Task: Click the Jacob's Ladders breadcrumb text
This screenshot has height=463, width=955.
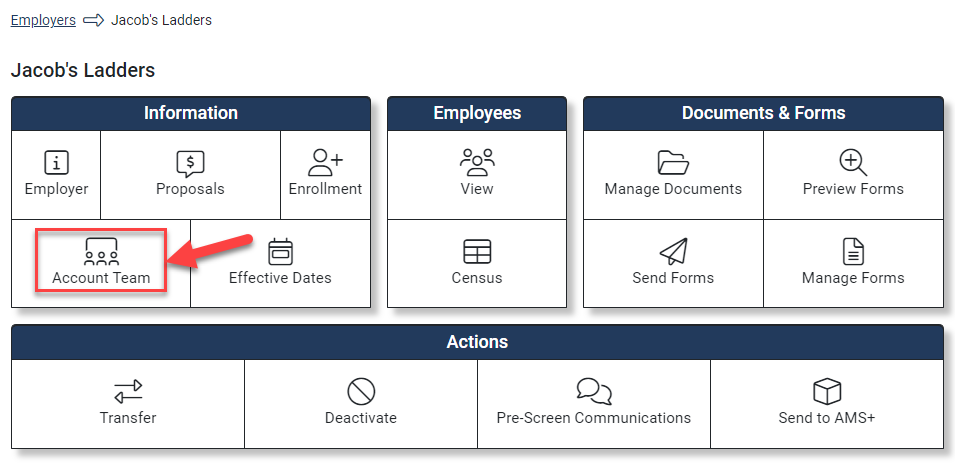Action: [x=161, y=20]
